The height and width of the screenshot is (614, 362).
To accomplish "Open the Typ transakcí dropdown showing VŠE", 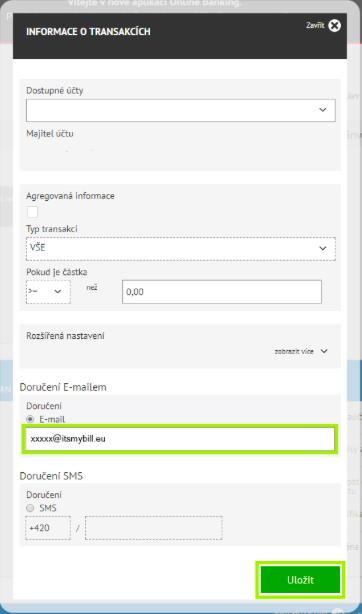I will (181, 248).
